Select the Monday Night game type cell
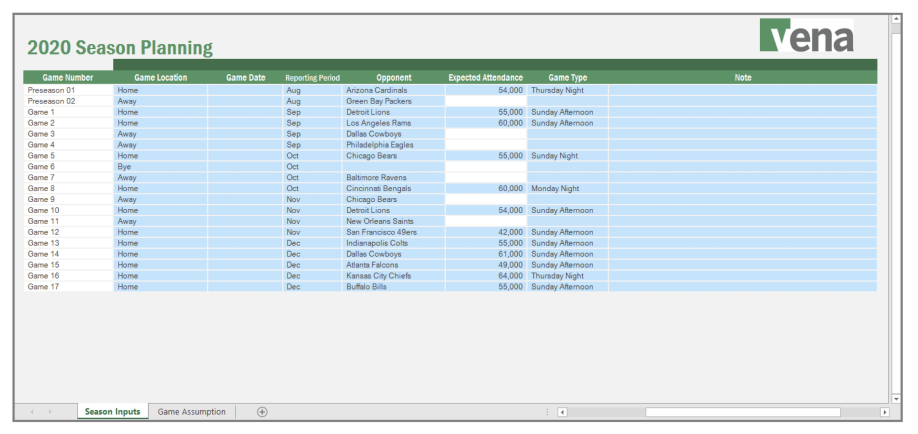This screenshot has height=434, width=918. (567, 189)
